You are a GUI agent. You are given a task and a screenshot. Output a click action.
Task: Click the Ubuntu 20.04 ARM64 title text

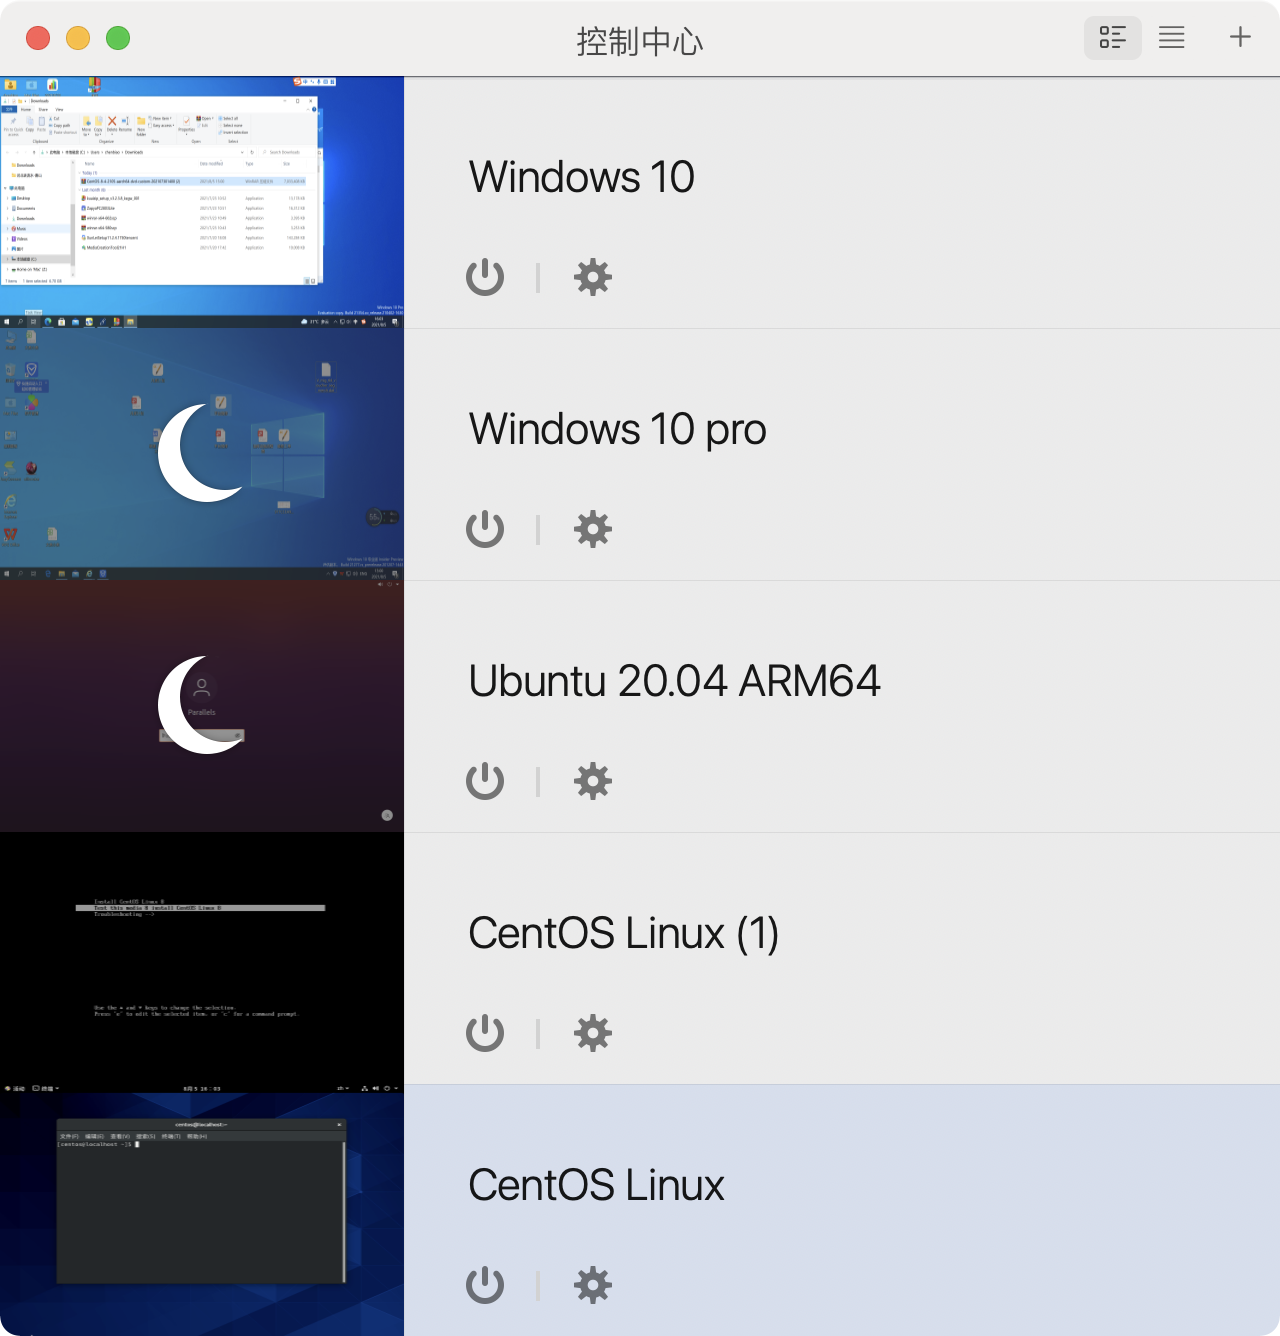[674, 681]
